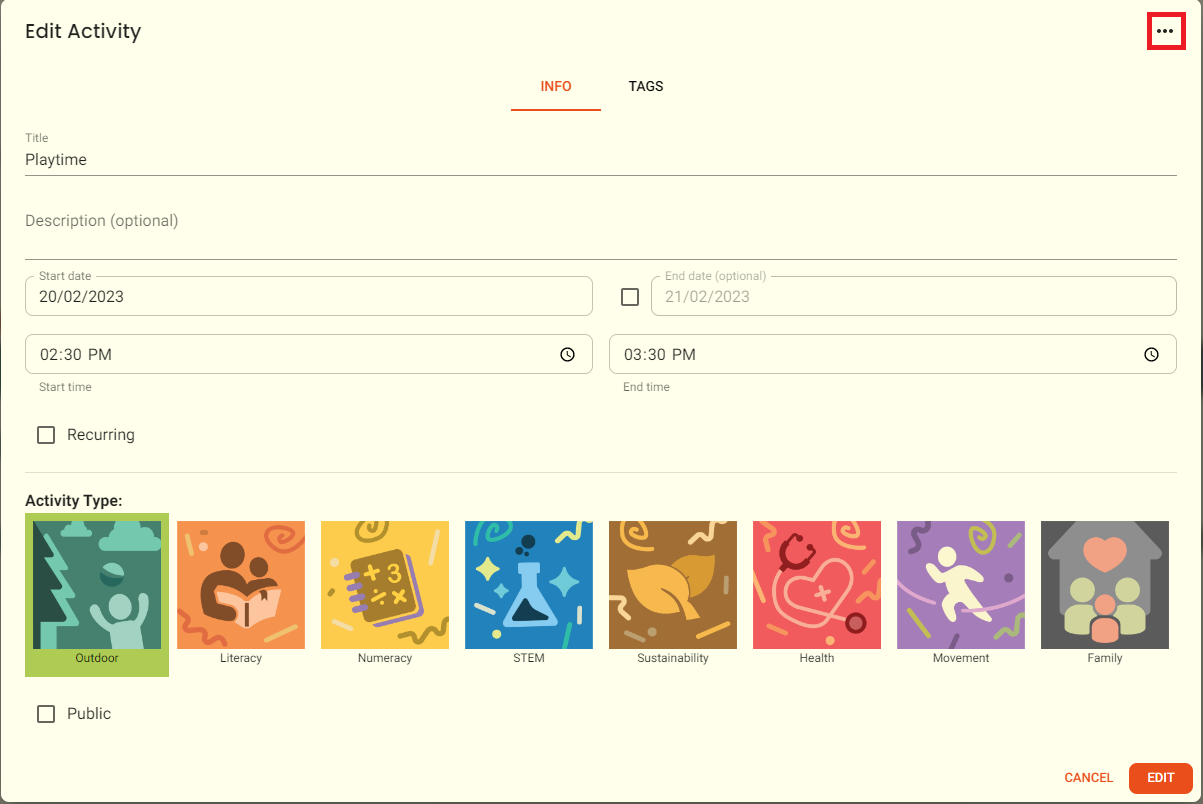Pick the Numeracy activity type icon
1203x804 pixels.
[385, 585]
